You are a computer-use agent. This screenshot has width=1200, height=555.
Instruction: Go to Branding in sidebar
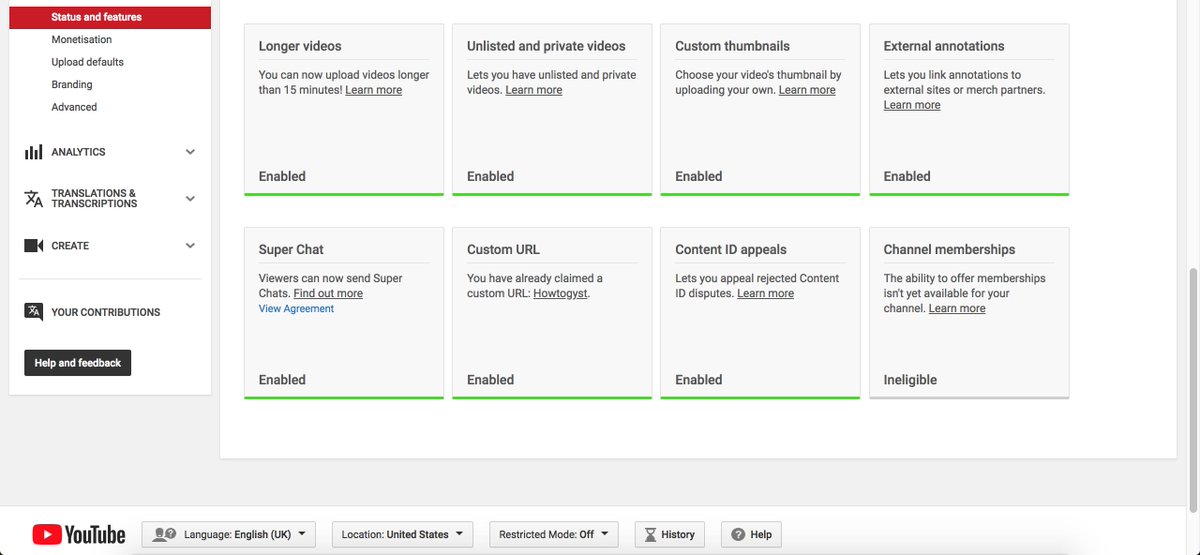coord(72,84)
